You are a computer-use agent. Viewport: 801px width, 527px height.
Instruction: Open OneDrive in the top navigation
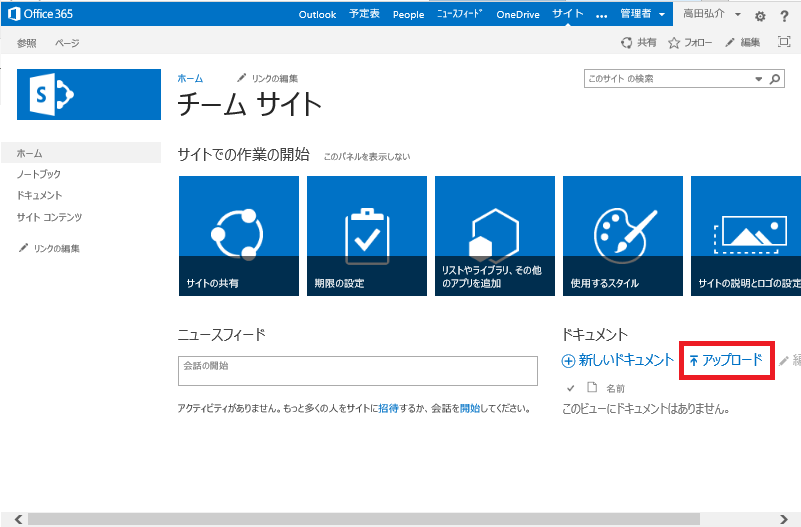(x=517, y=14)
